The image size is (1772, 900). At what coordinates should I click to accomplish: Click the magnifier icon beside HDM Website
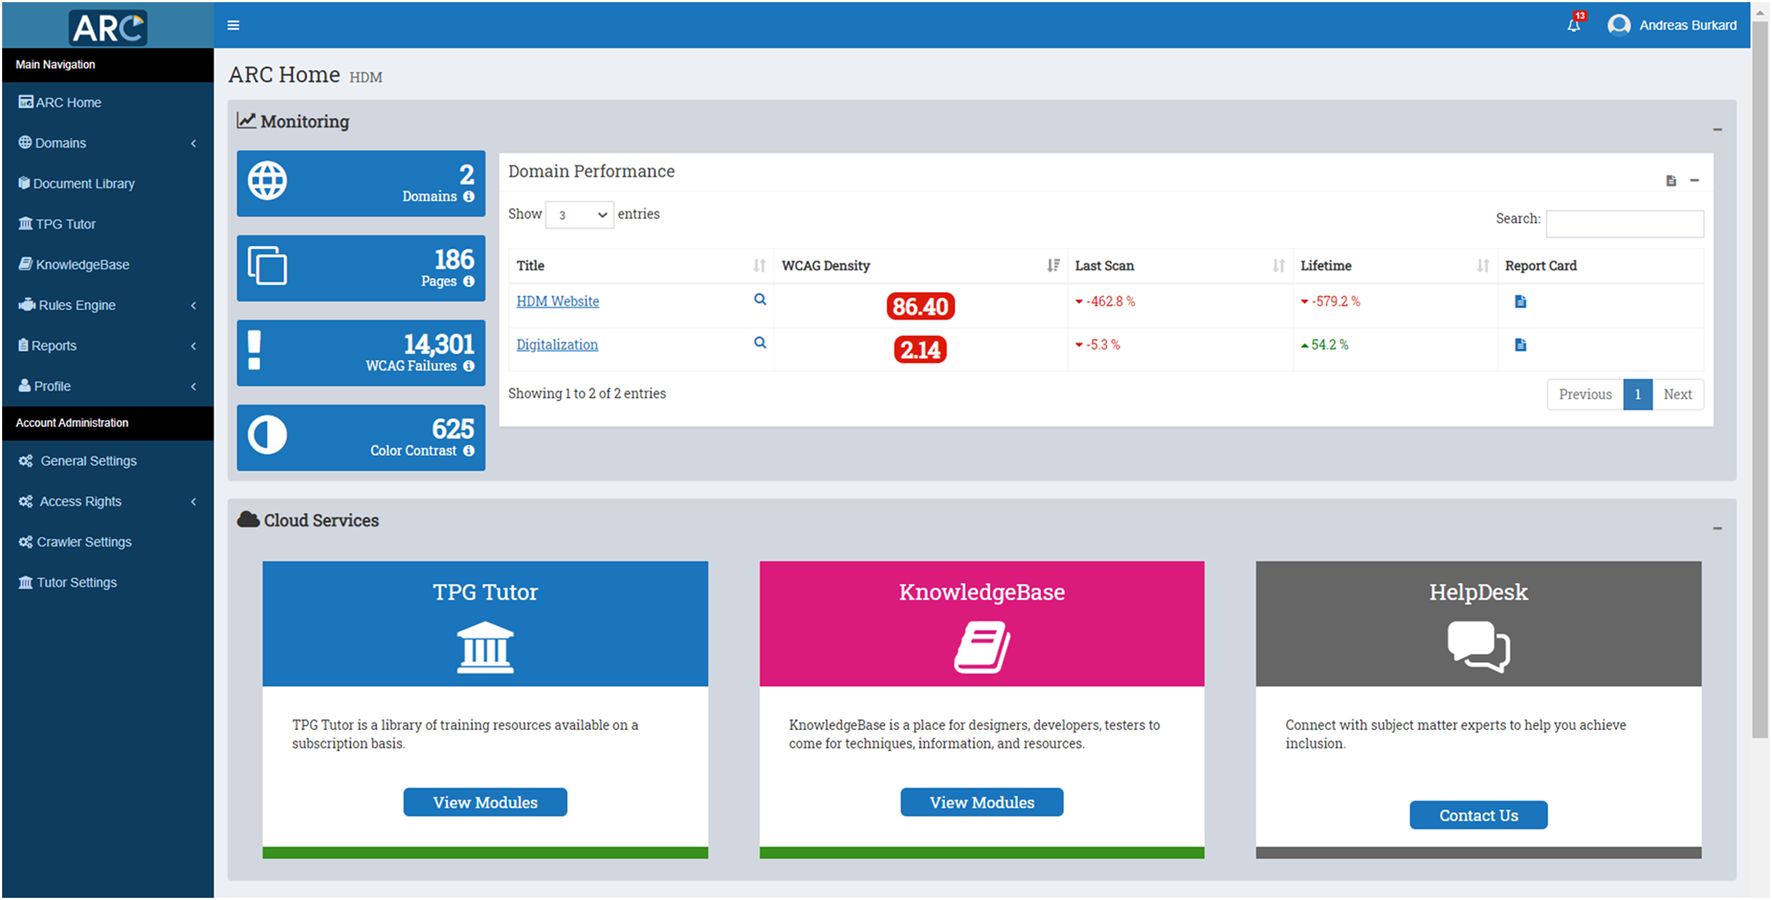pyautogui.click(x=760, y=300)
